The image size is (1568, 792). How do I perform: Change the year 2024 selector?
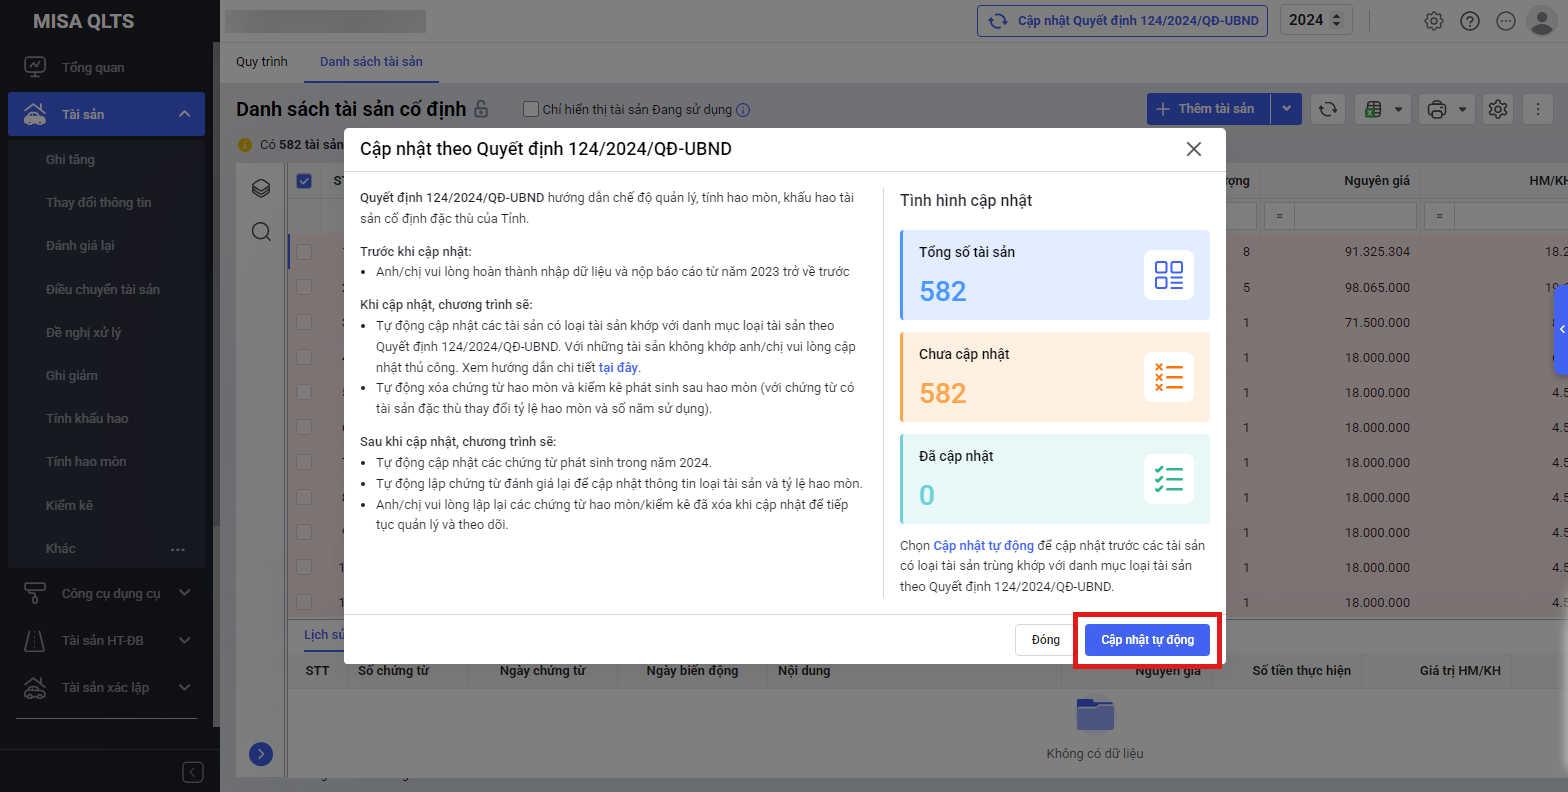1316,20
